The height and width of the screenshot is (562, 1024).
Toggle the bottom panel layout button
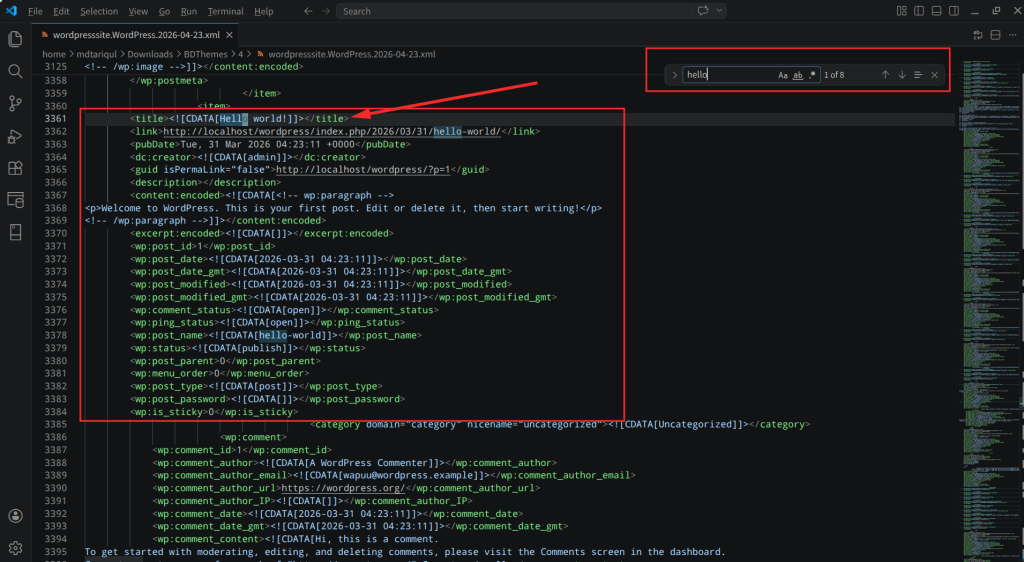936,11
